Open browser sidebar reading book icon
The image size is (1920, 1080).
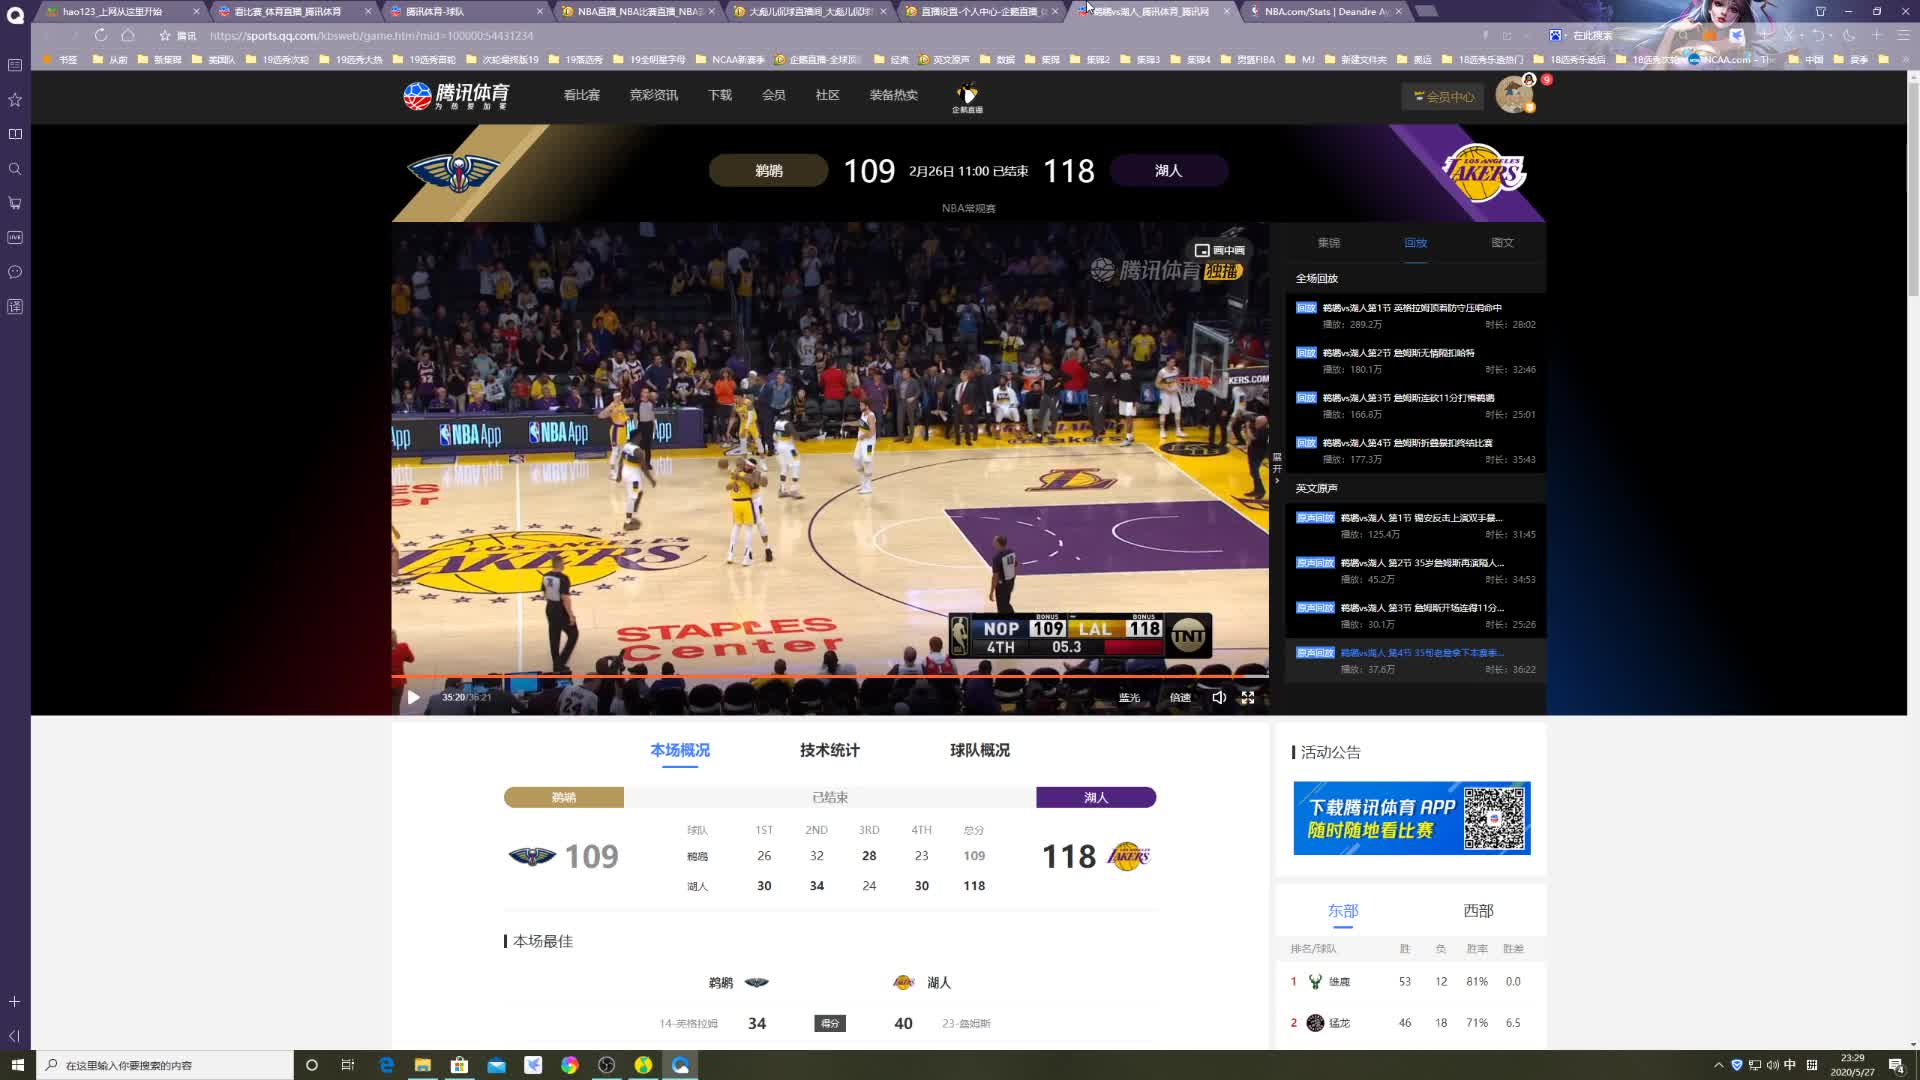click(x=15, y=134)
